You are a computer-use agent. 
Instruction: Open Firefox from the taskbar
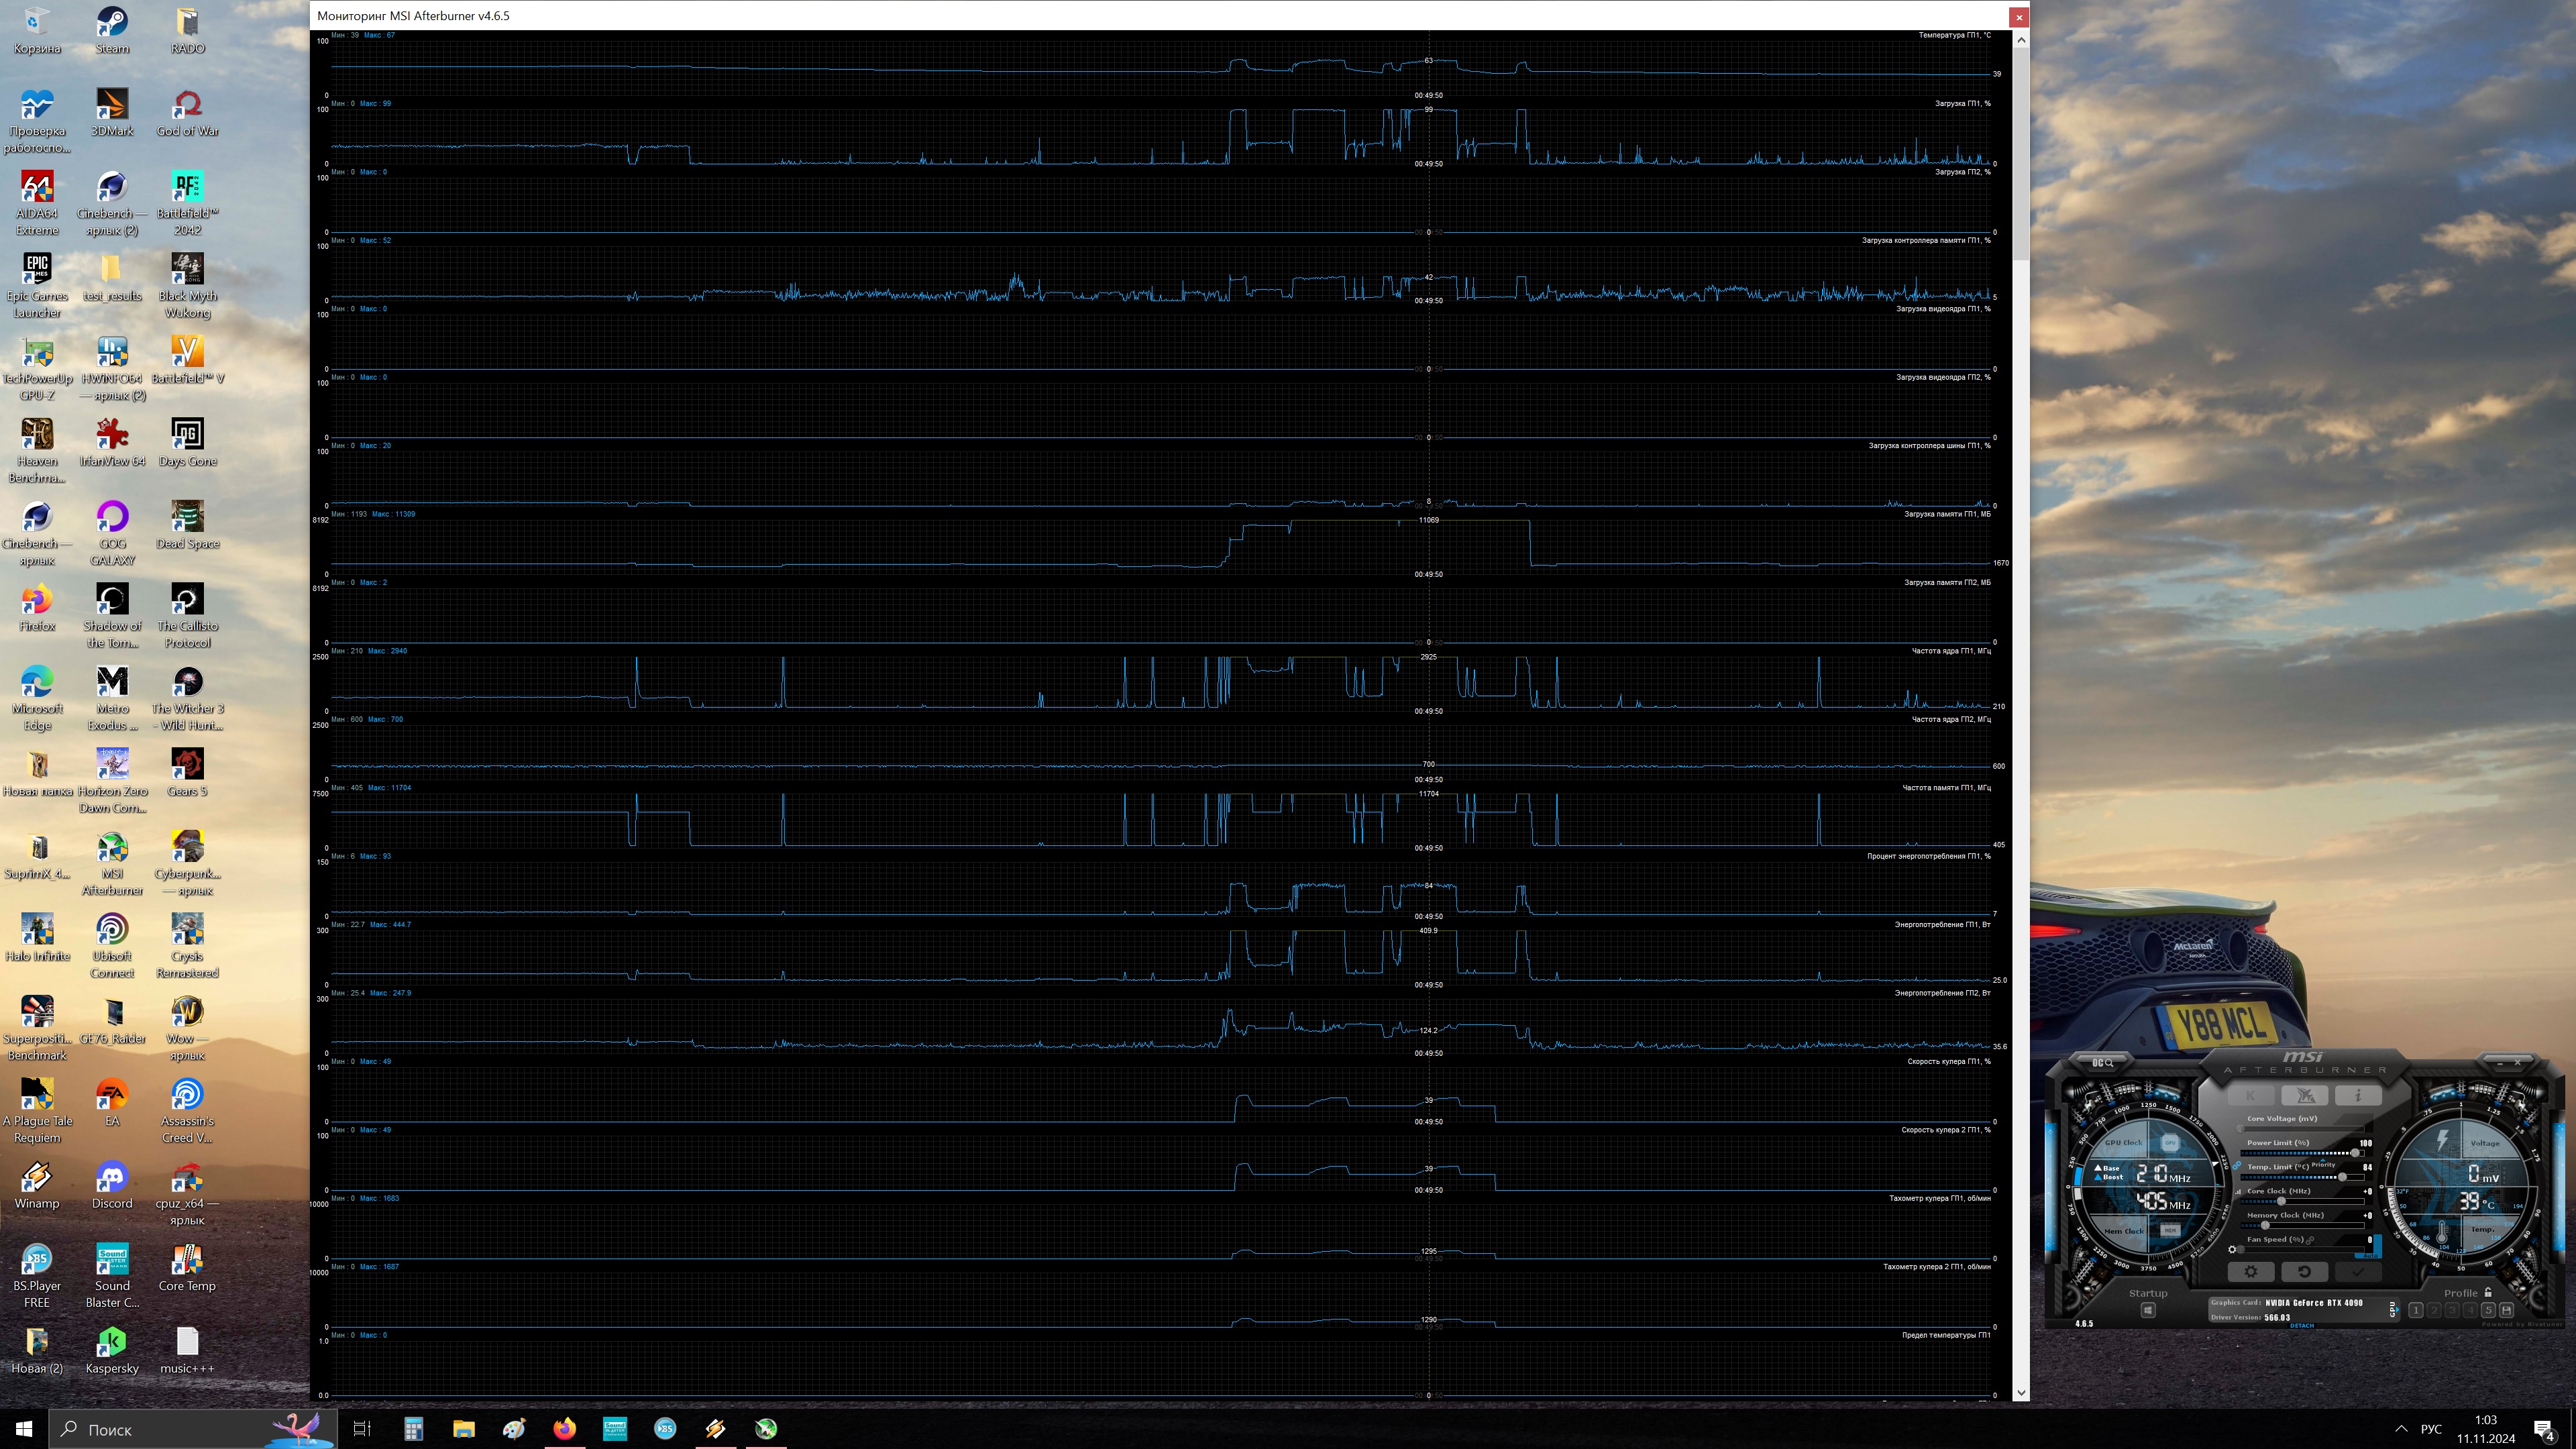[564, 1429]
